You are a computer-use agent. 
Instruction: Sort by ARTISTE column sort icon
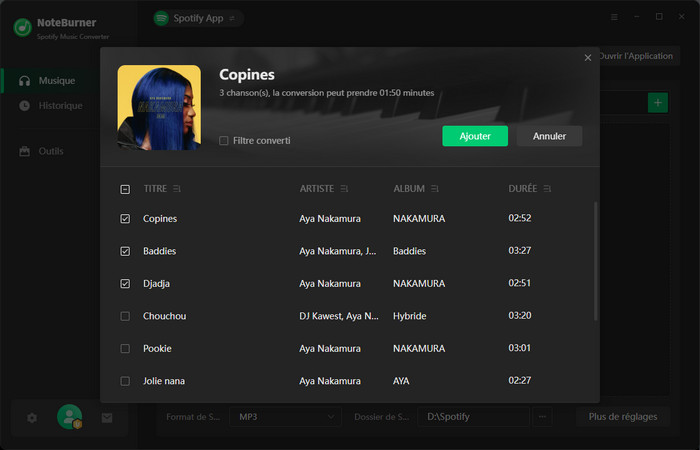point(344,189)
